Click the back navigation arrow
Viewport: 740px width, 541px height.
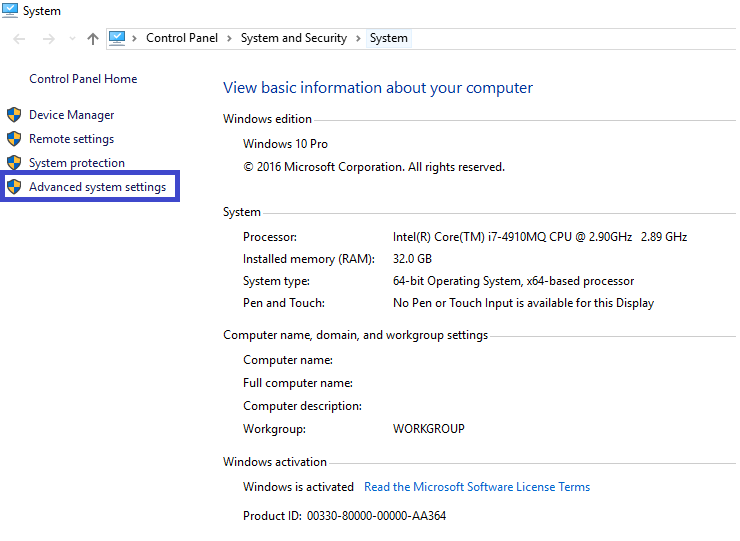(x=19, y=39)
